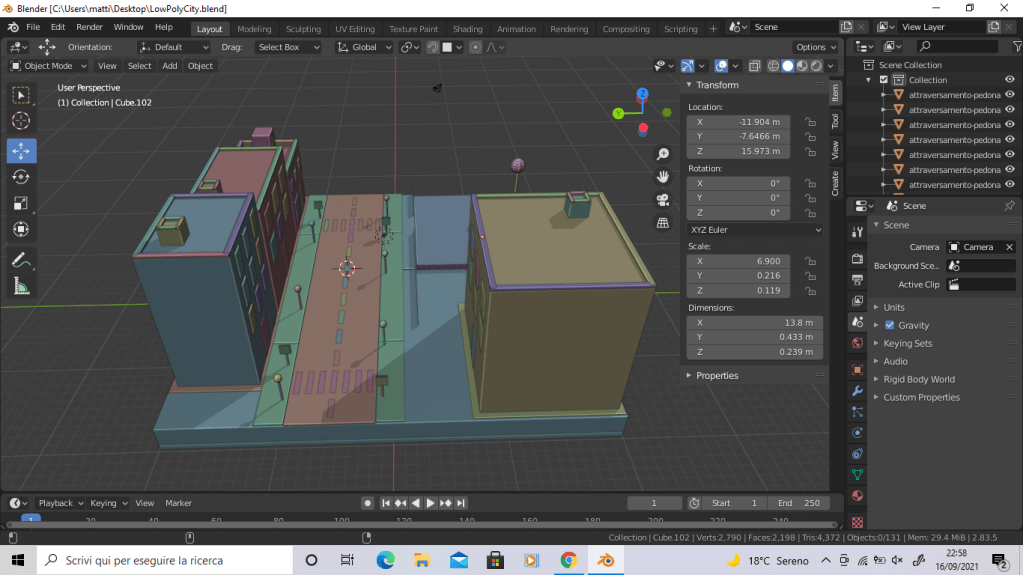Open the XYZ Euler rotation mode dropdown

[755, 230]
